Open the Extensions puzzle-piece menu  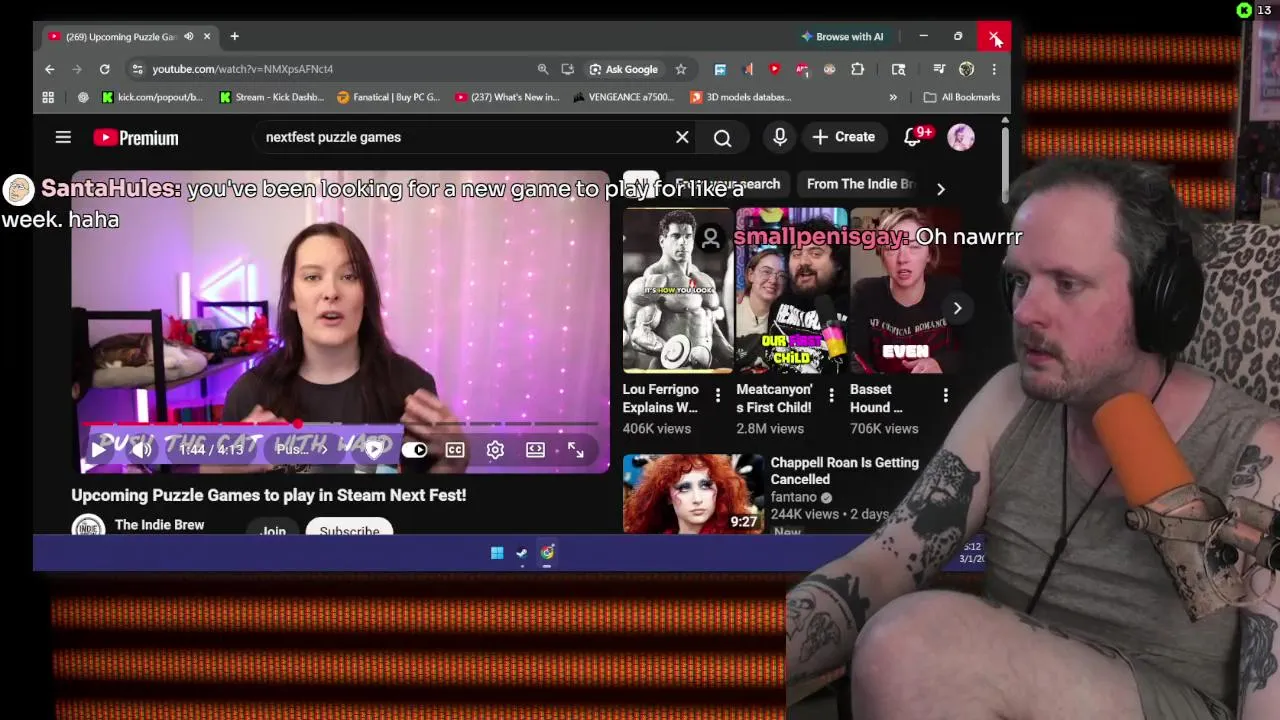(857, 69)
